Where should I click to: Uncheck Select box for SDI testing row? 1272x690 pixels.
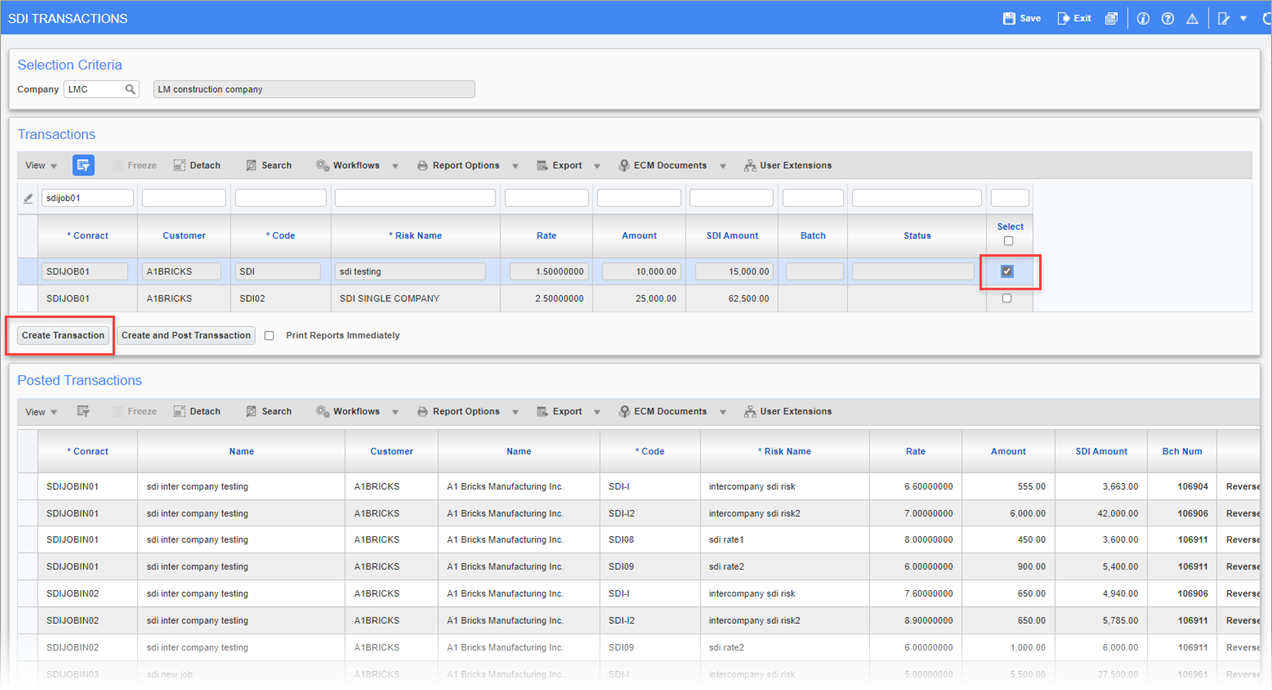(1007, 271)
